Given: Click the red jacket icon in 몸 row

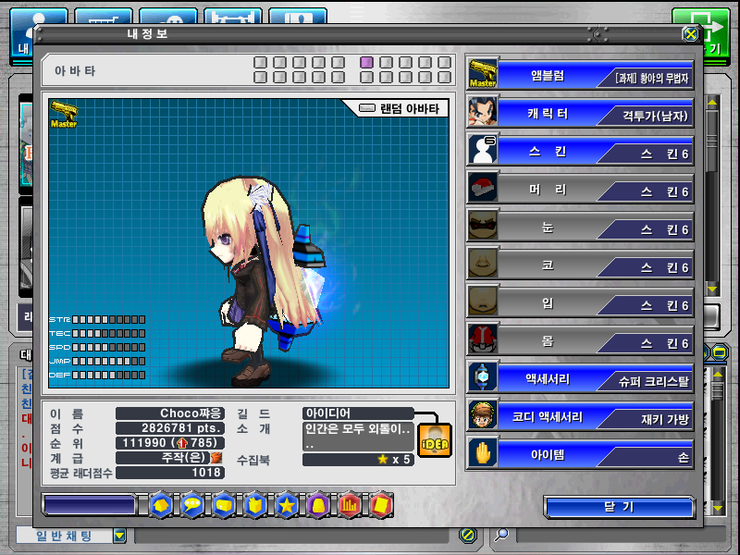Looking at the screenshot, I should pos(483,339).
